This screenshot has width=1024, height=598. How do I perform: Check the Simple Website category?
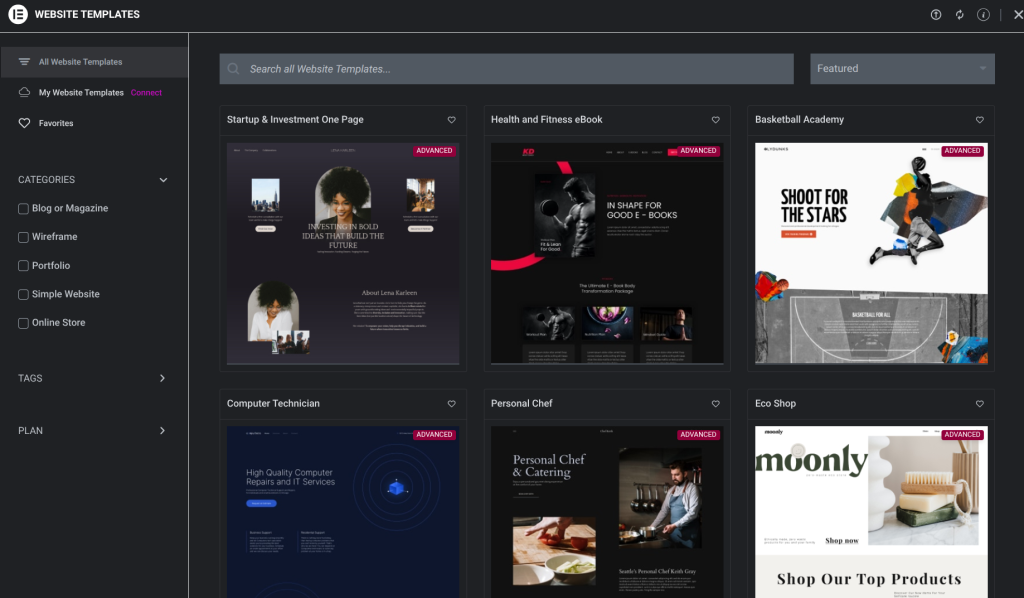click(x=24, y=294)
